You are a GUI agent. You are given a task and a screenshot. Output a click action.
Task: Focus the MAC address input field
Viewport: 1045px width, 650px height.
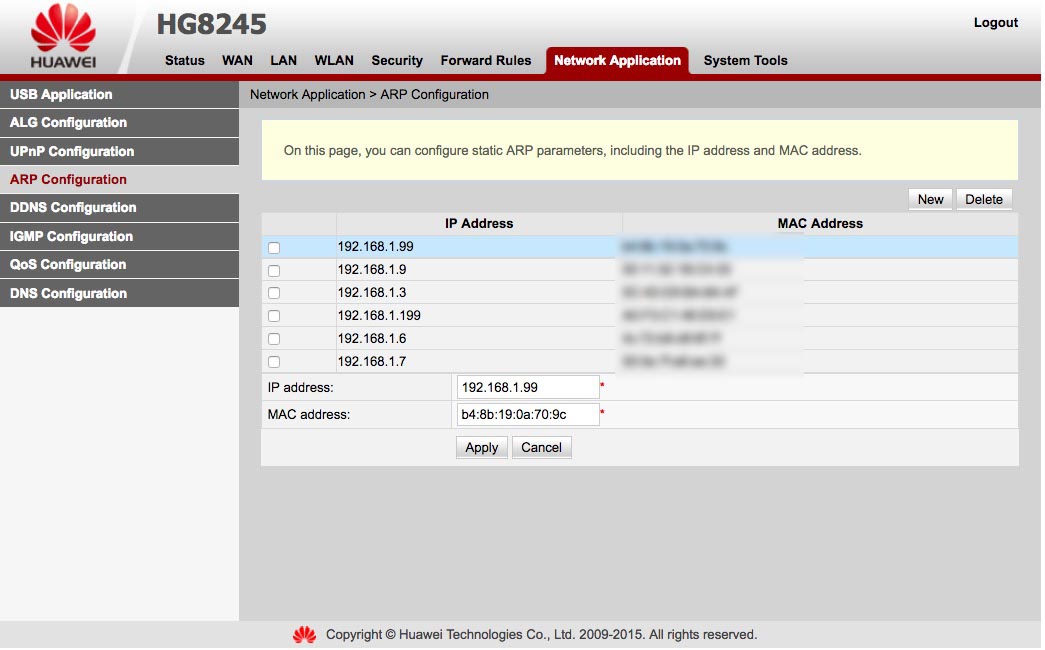click(x=528, y=415)
